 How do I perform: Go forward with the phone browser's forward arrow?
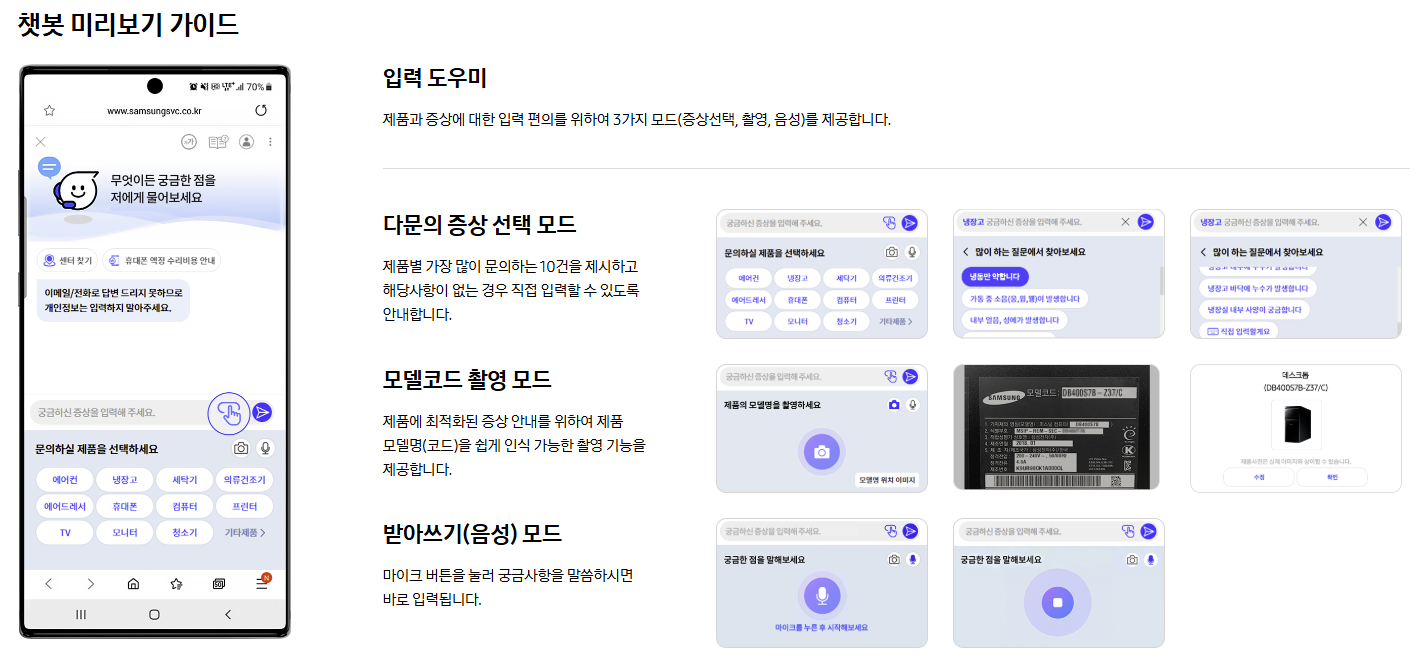(90, 583)
